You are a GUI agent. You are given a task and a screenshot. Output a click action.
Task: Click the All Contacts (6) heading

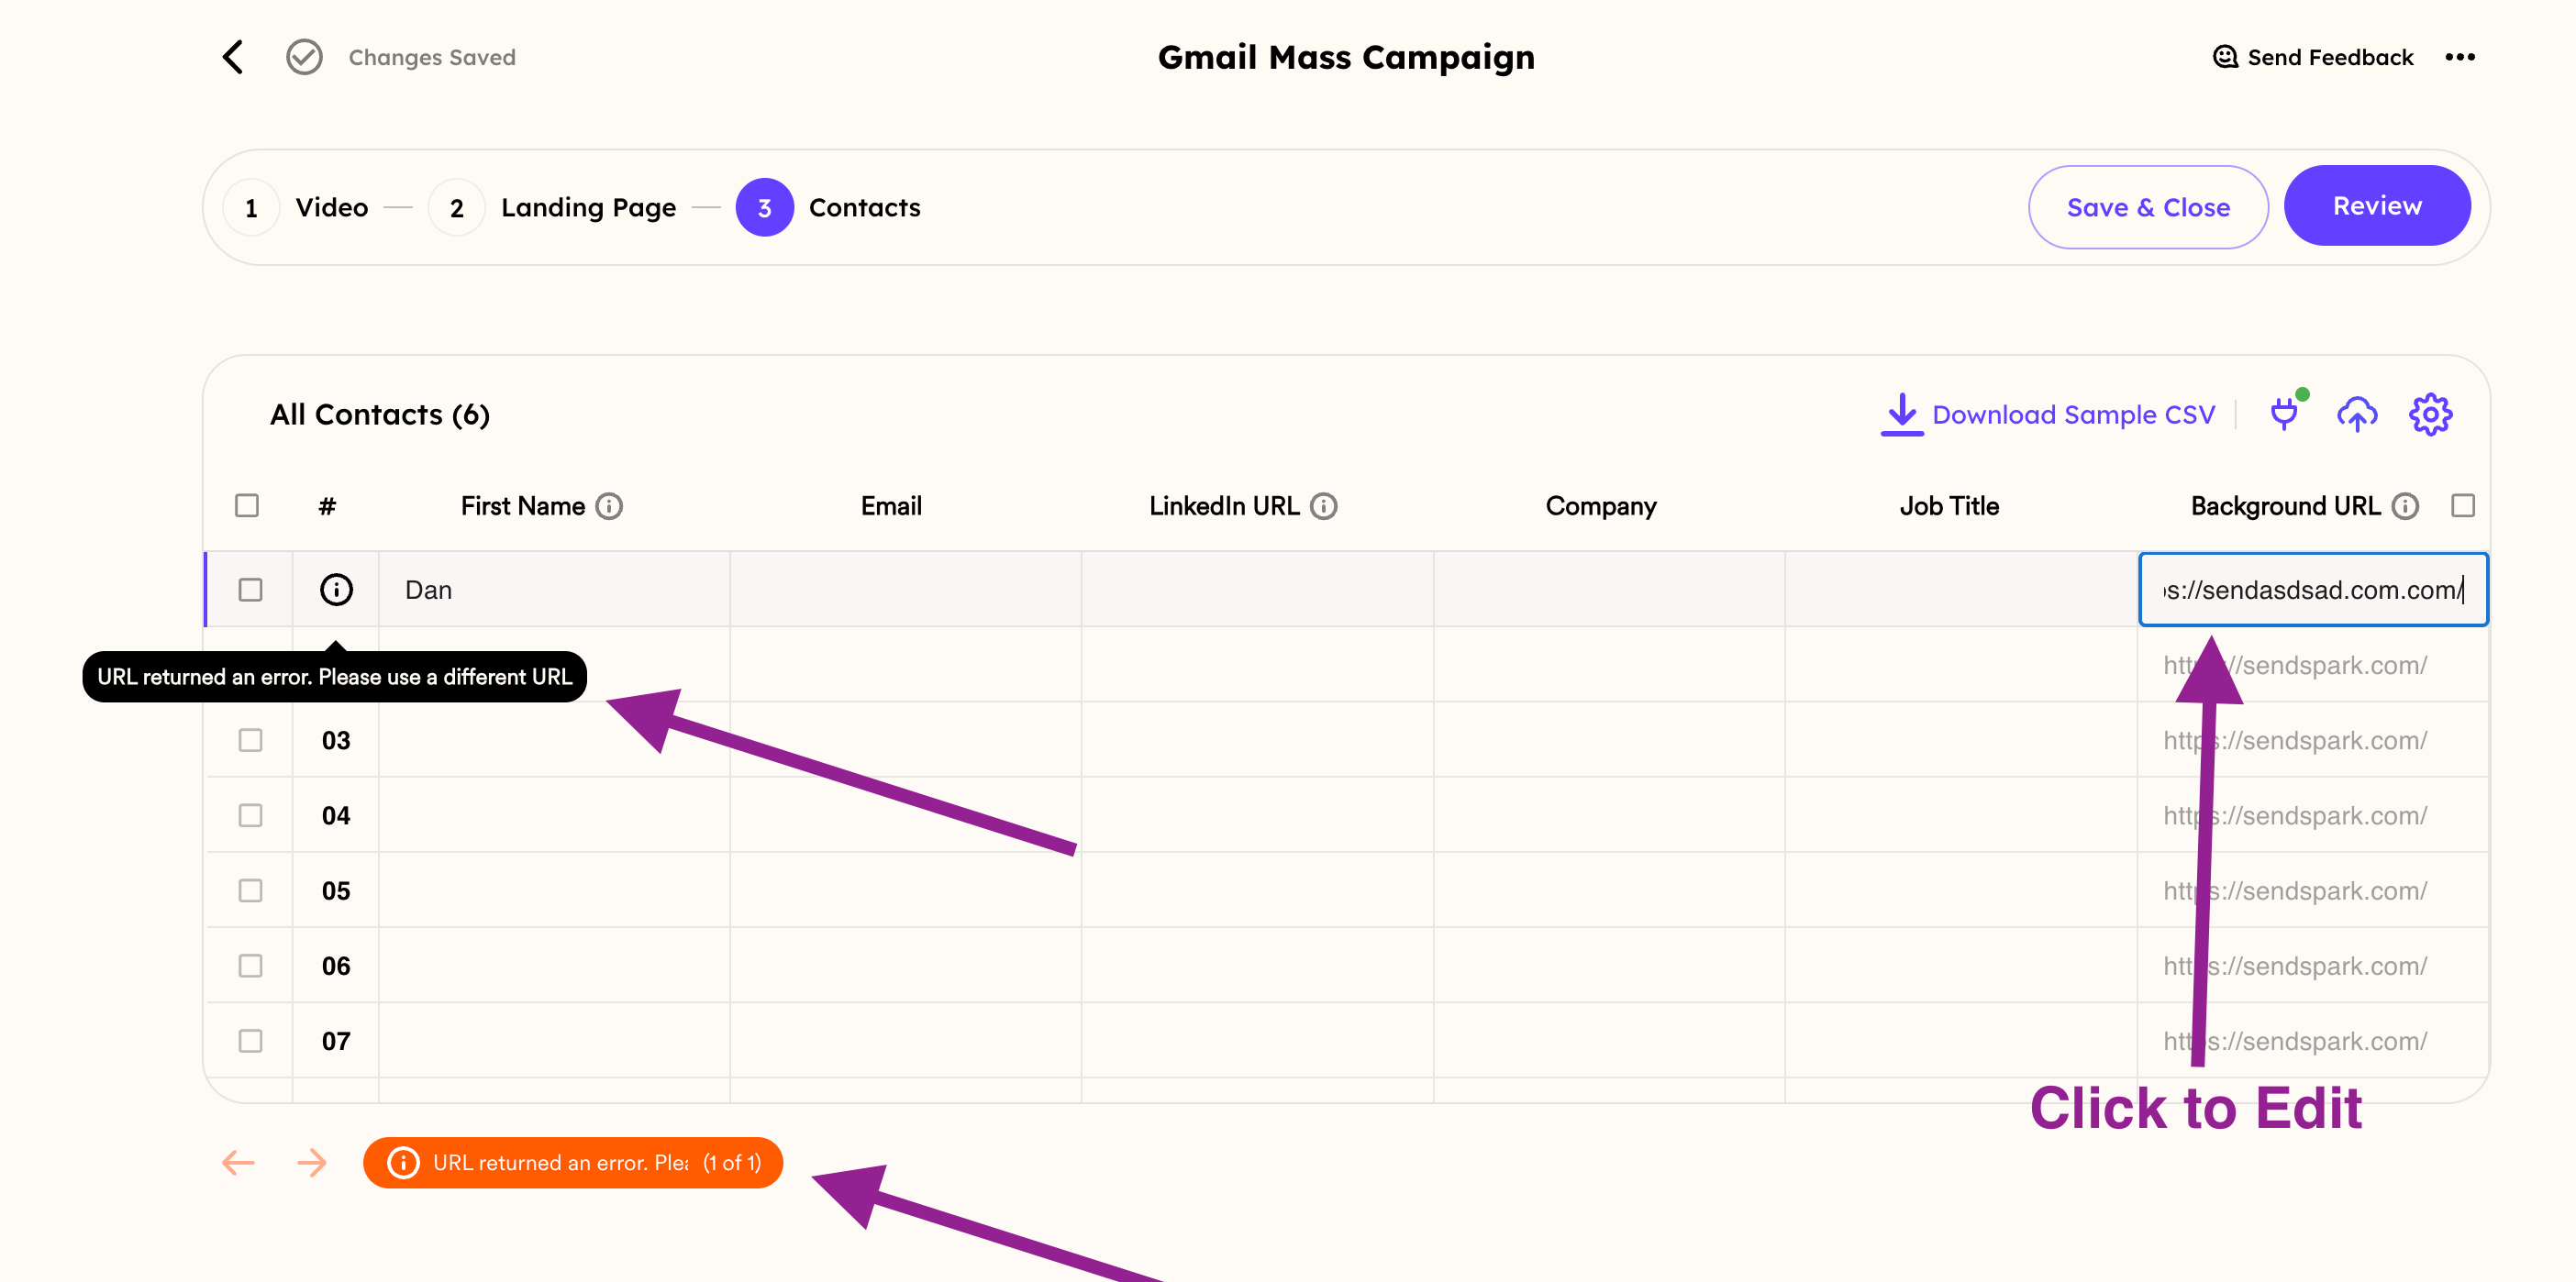380,414
